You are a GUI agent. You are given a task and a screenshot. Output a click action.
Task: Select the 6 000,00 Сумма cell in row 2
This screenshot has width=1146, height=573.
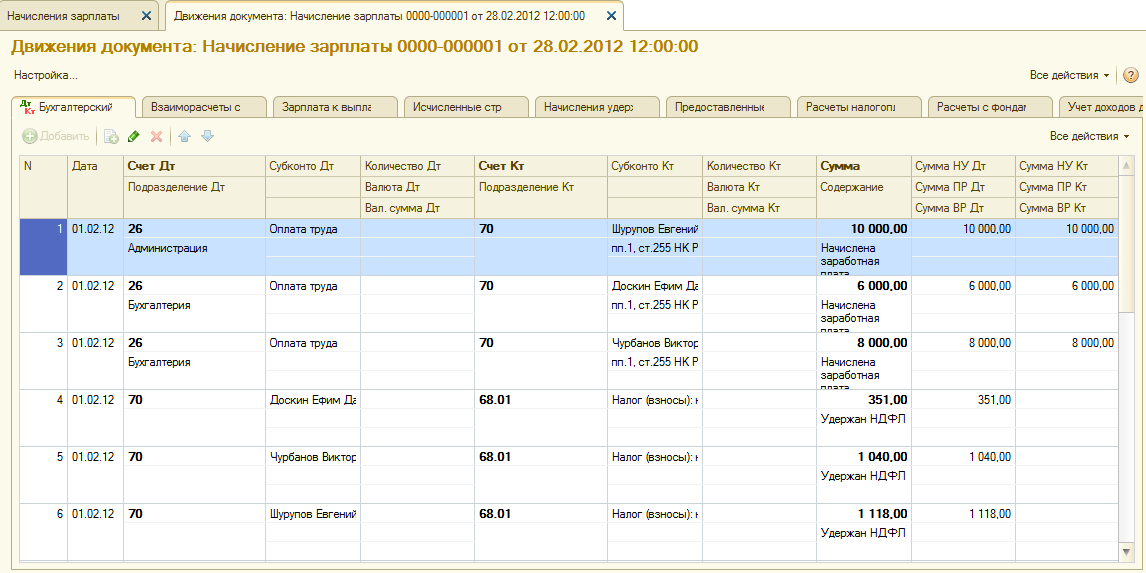pyautogui.click(x=863, y=286)
